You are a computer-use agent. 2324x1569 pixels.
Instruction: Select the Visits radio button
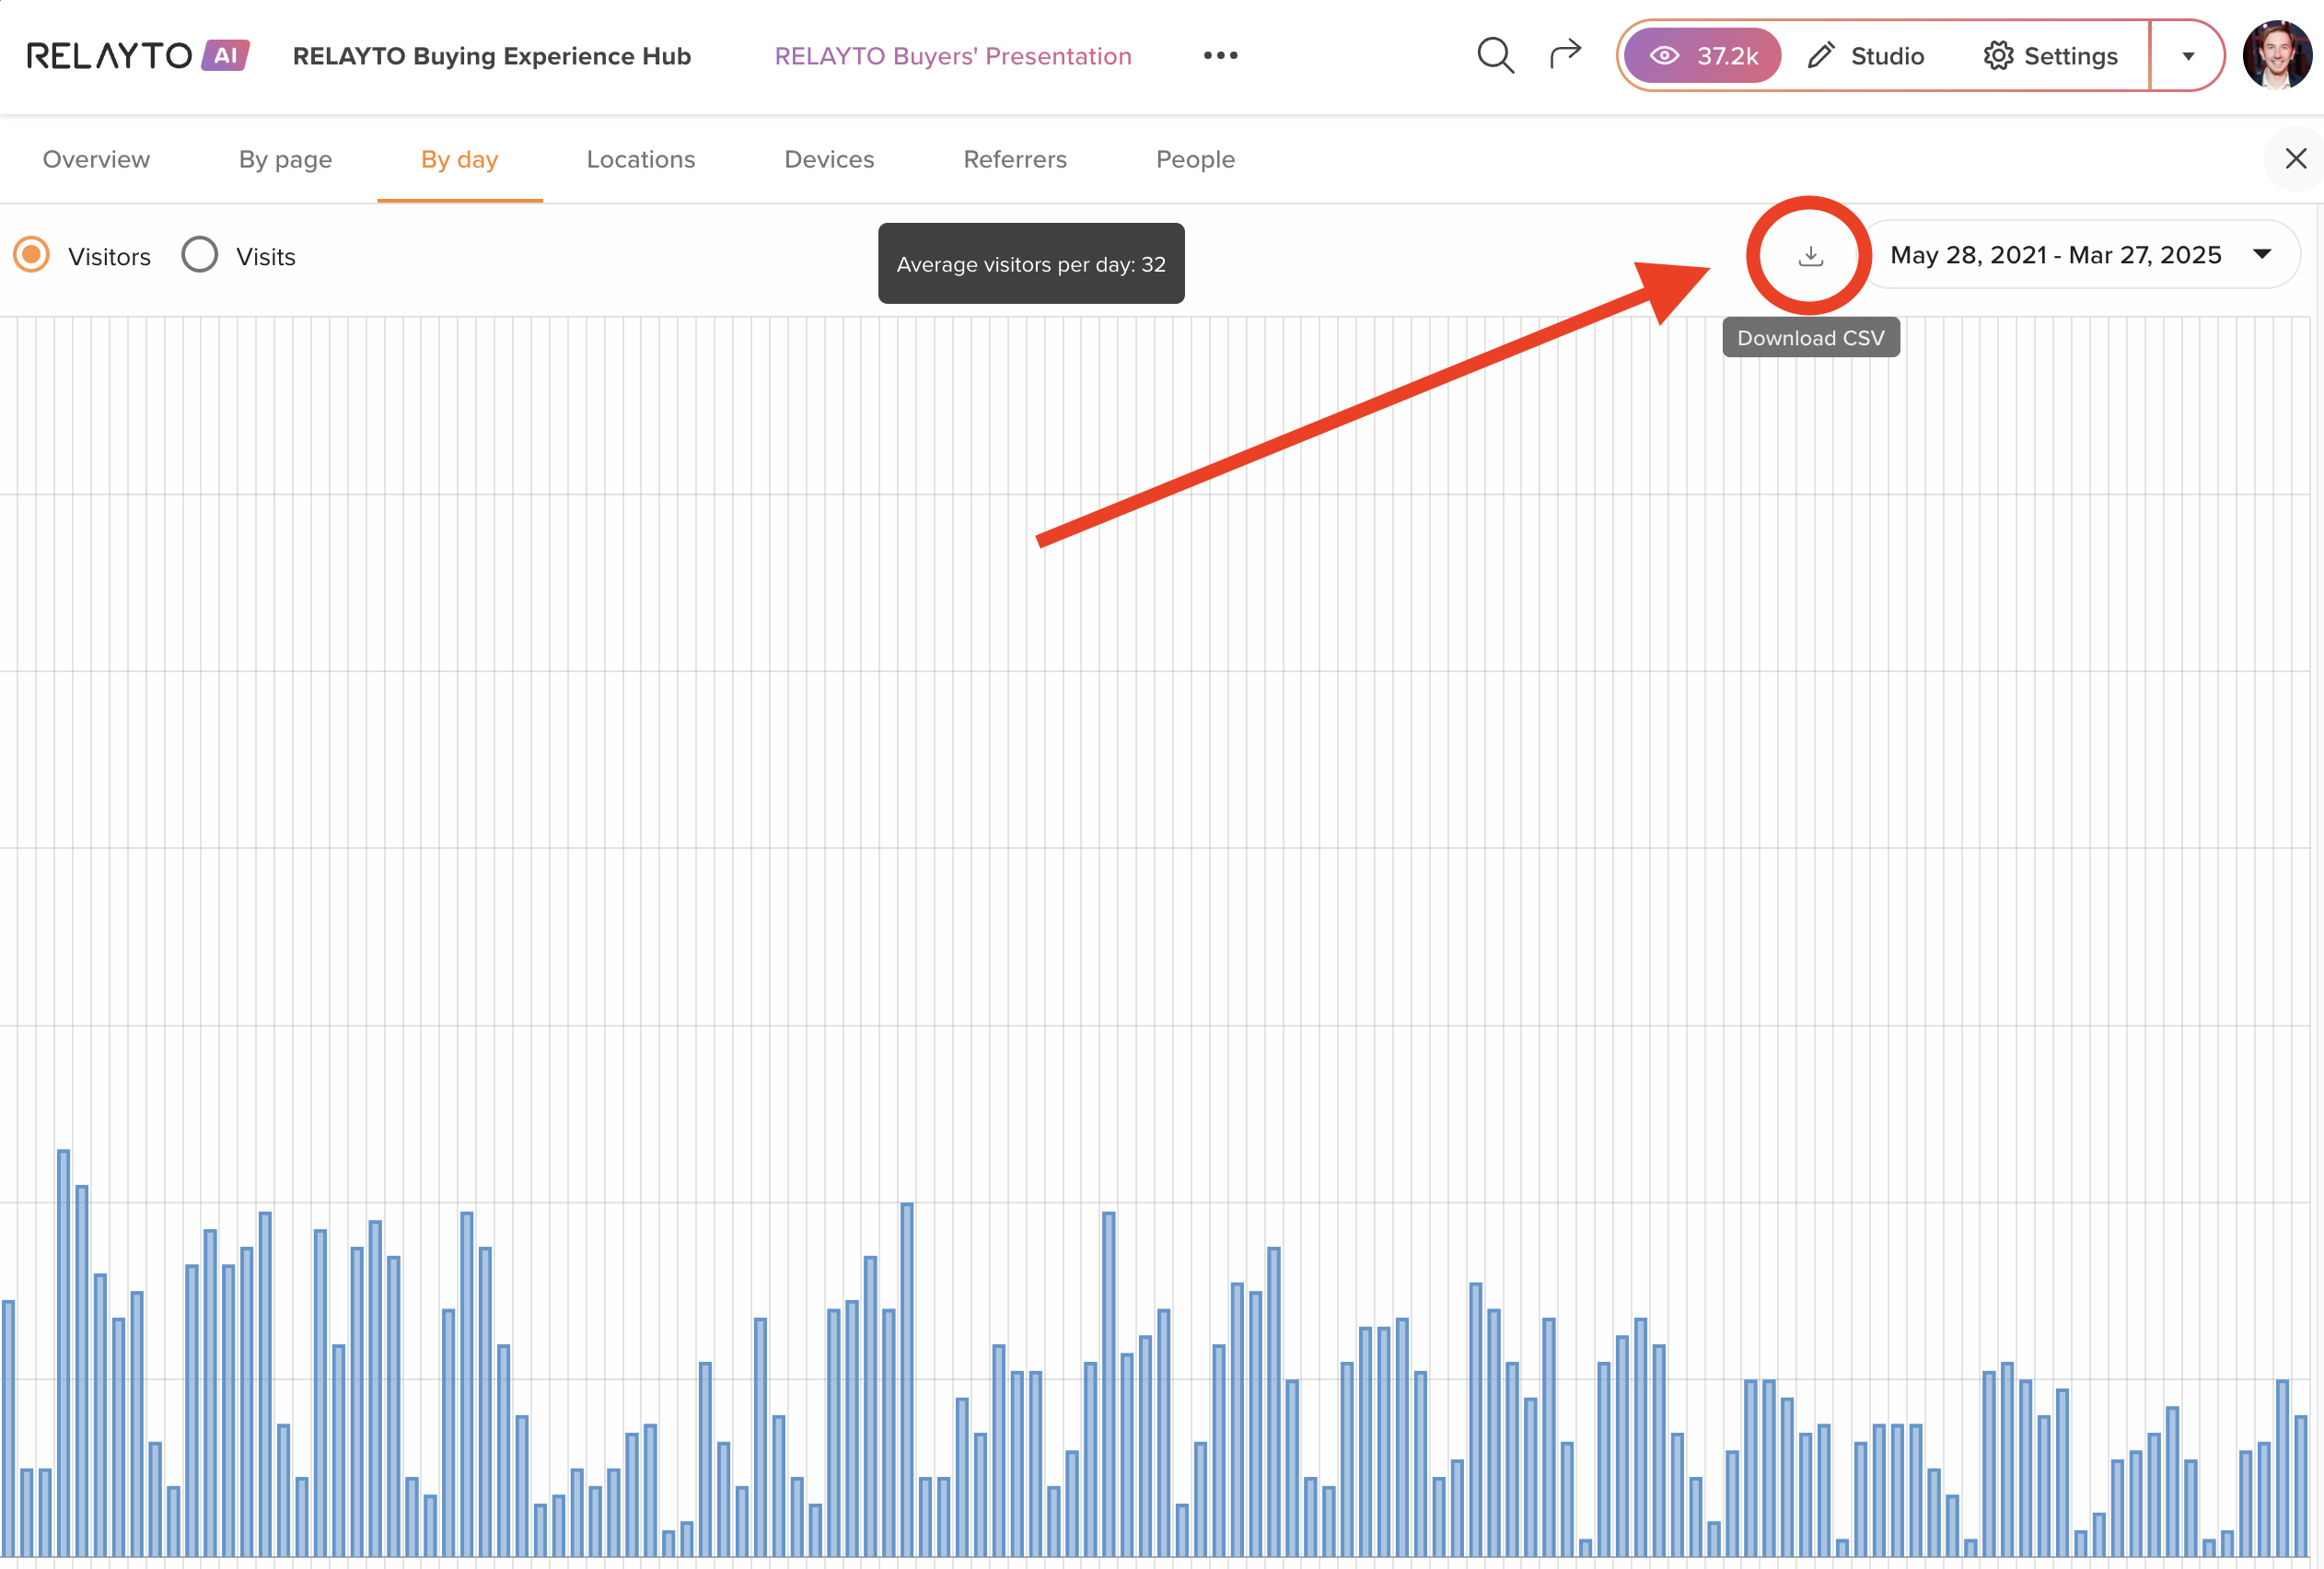pyautogui.click(x=200, y=255)
